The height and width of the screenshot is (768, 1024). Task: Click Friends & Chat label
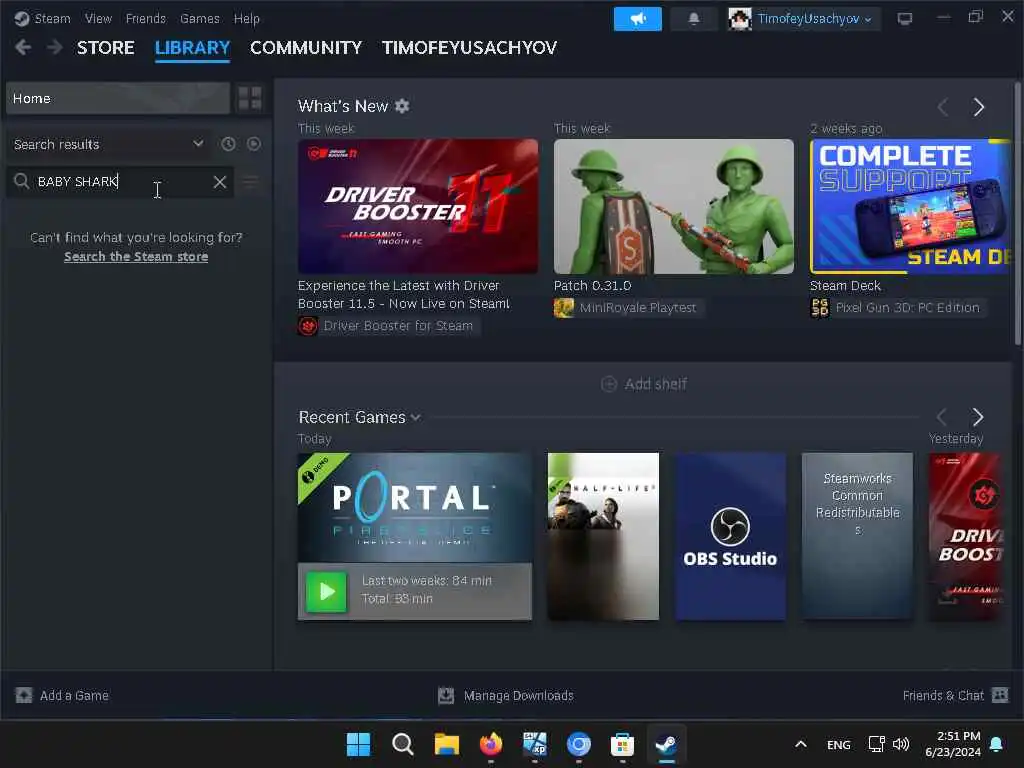pyautogui.click(x=943, y=696)
